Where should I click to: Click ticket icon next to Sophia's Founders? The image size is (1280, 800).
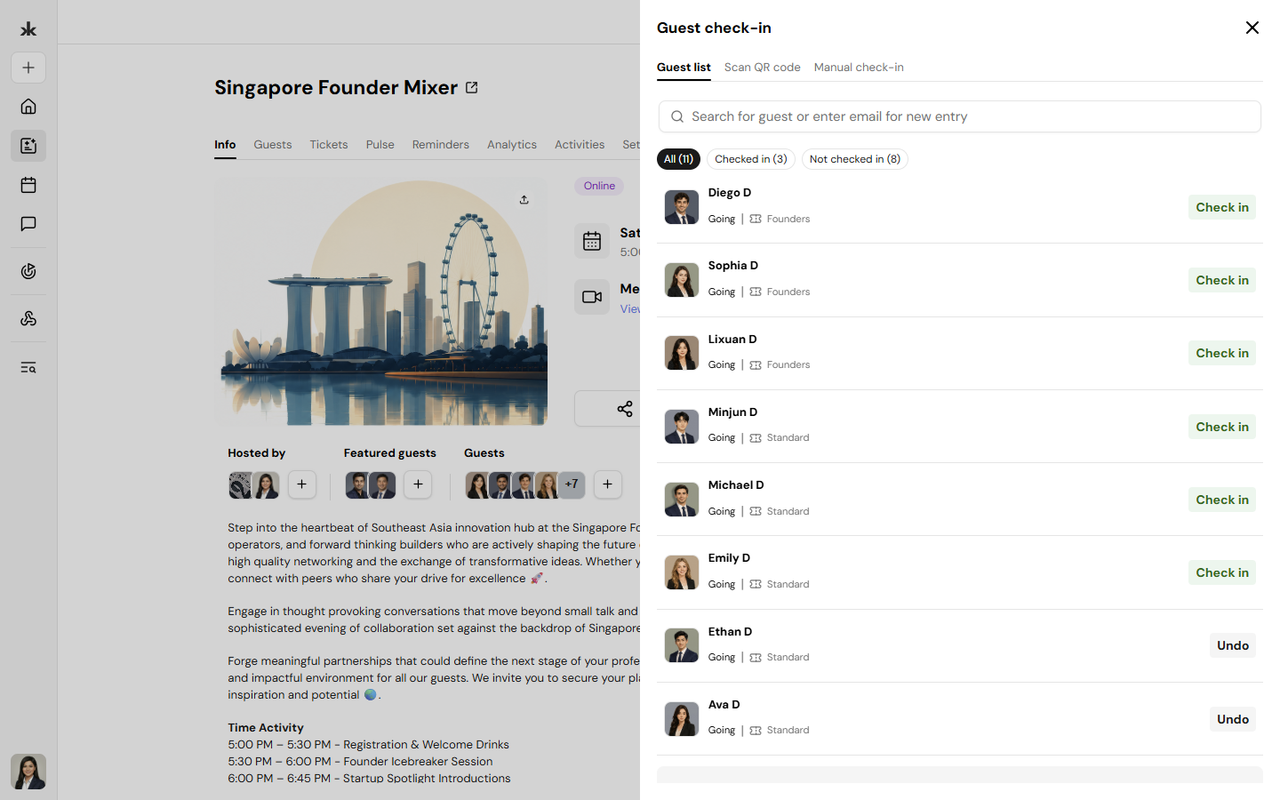coord(756,292)
